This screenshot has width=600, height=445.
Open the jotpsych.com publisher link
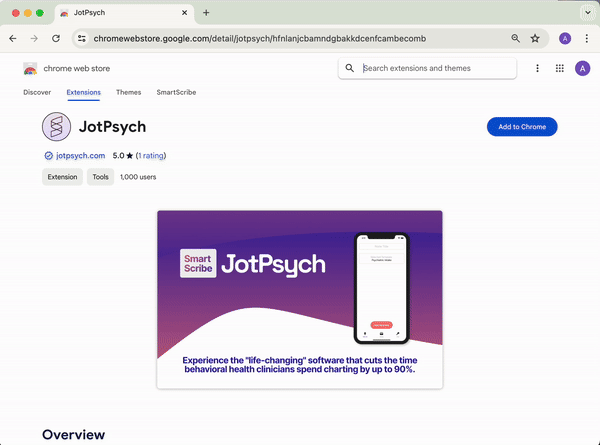[x=80, y=156]
